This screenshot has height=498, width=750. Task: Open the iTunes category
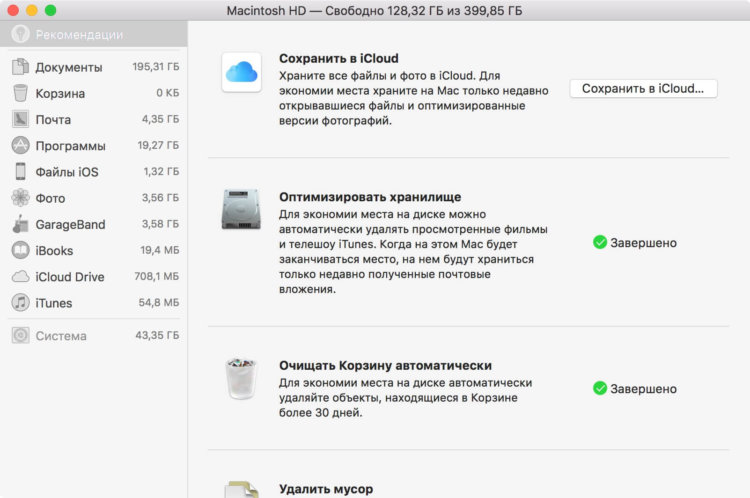(x=94, y=303)
